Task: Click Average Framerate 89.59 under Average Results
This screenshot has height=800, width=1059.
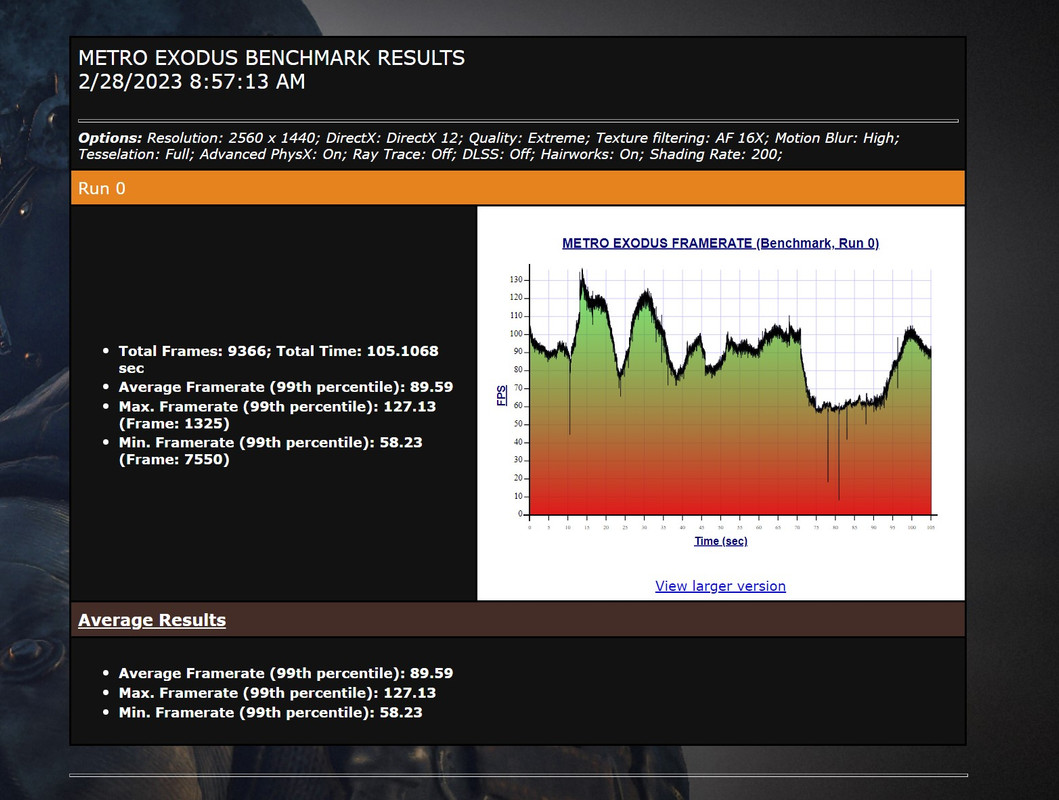Action: [286, 673]
